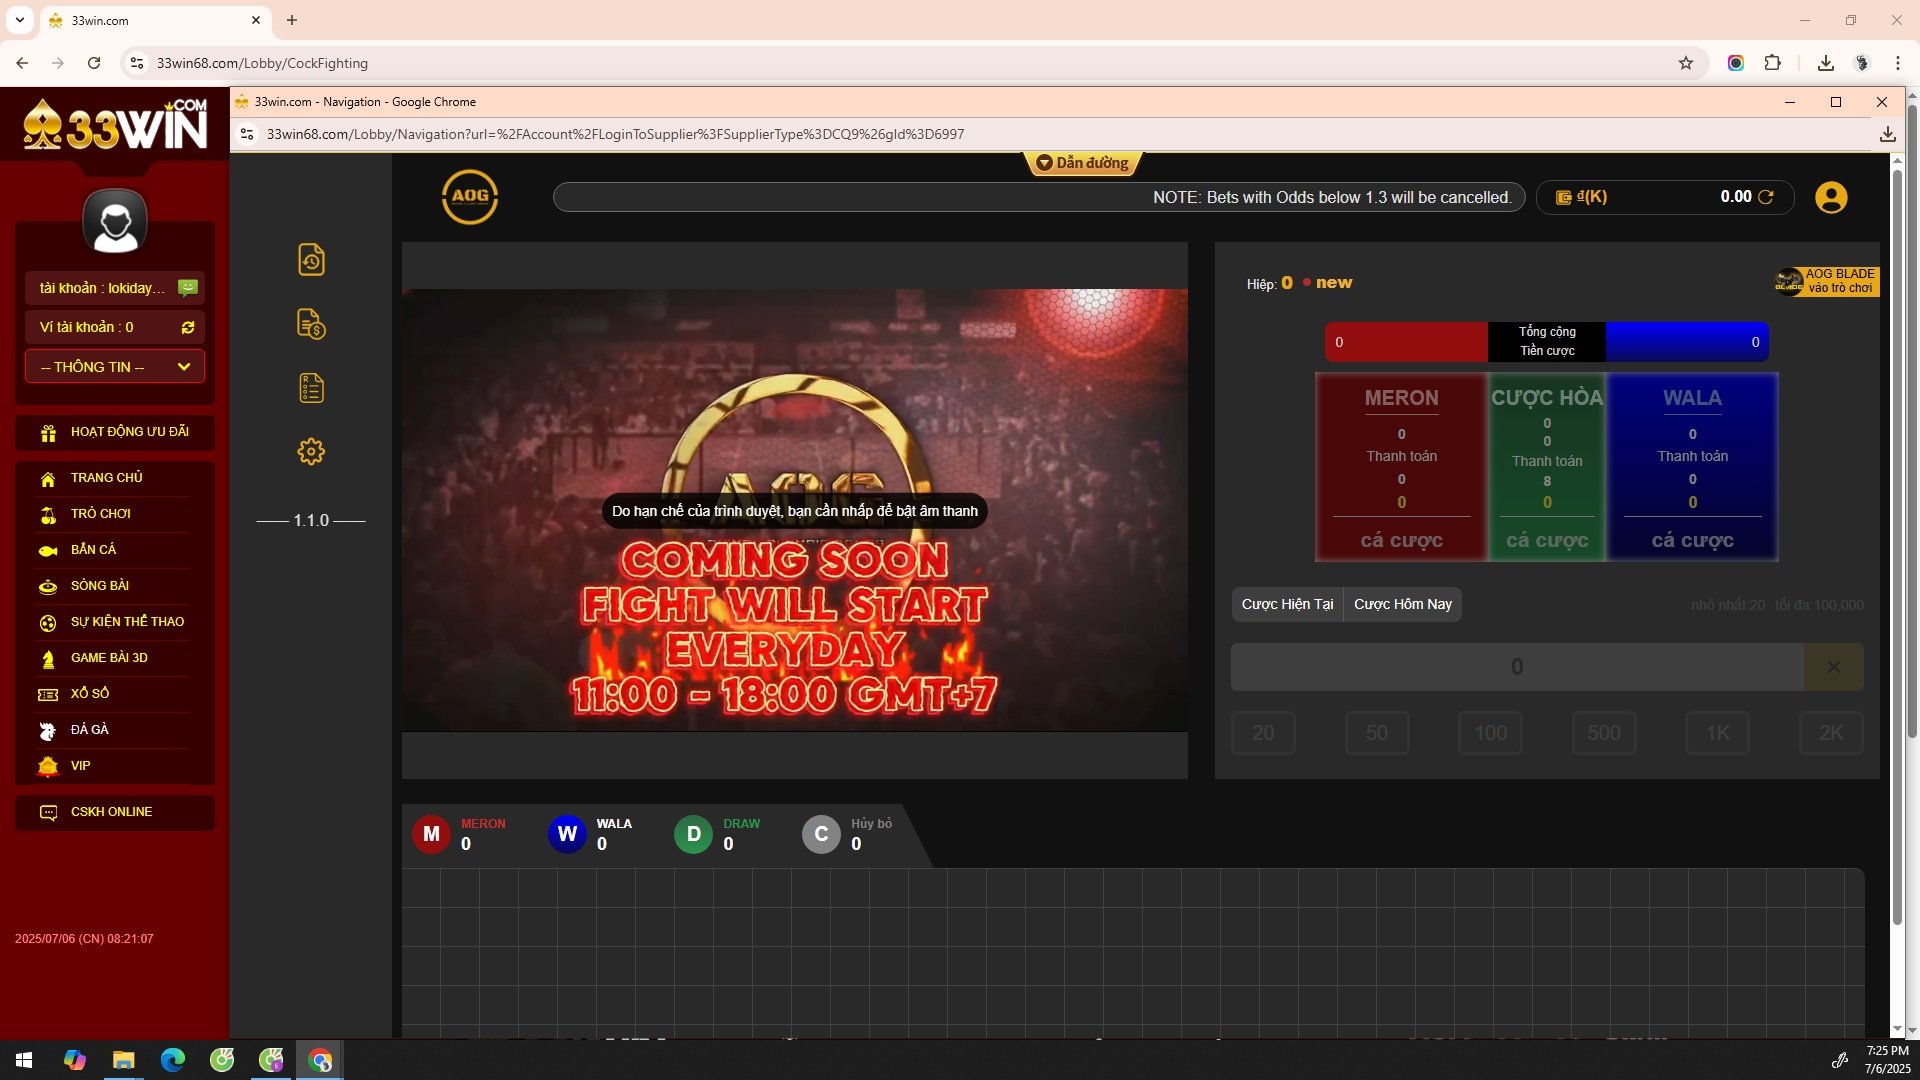Viewport: 1920px width, 1080px height.
Task: Click the main page vertical scrollbar
Action: 1912,420
